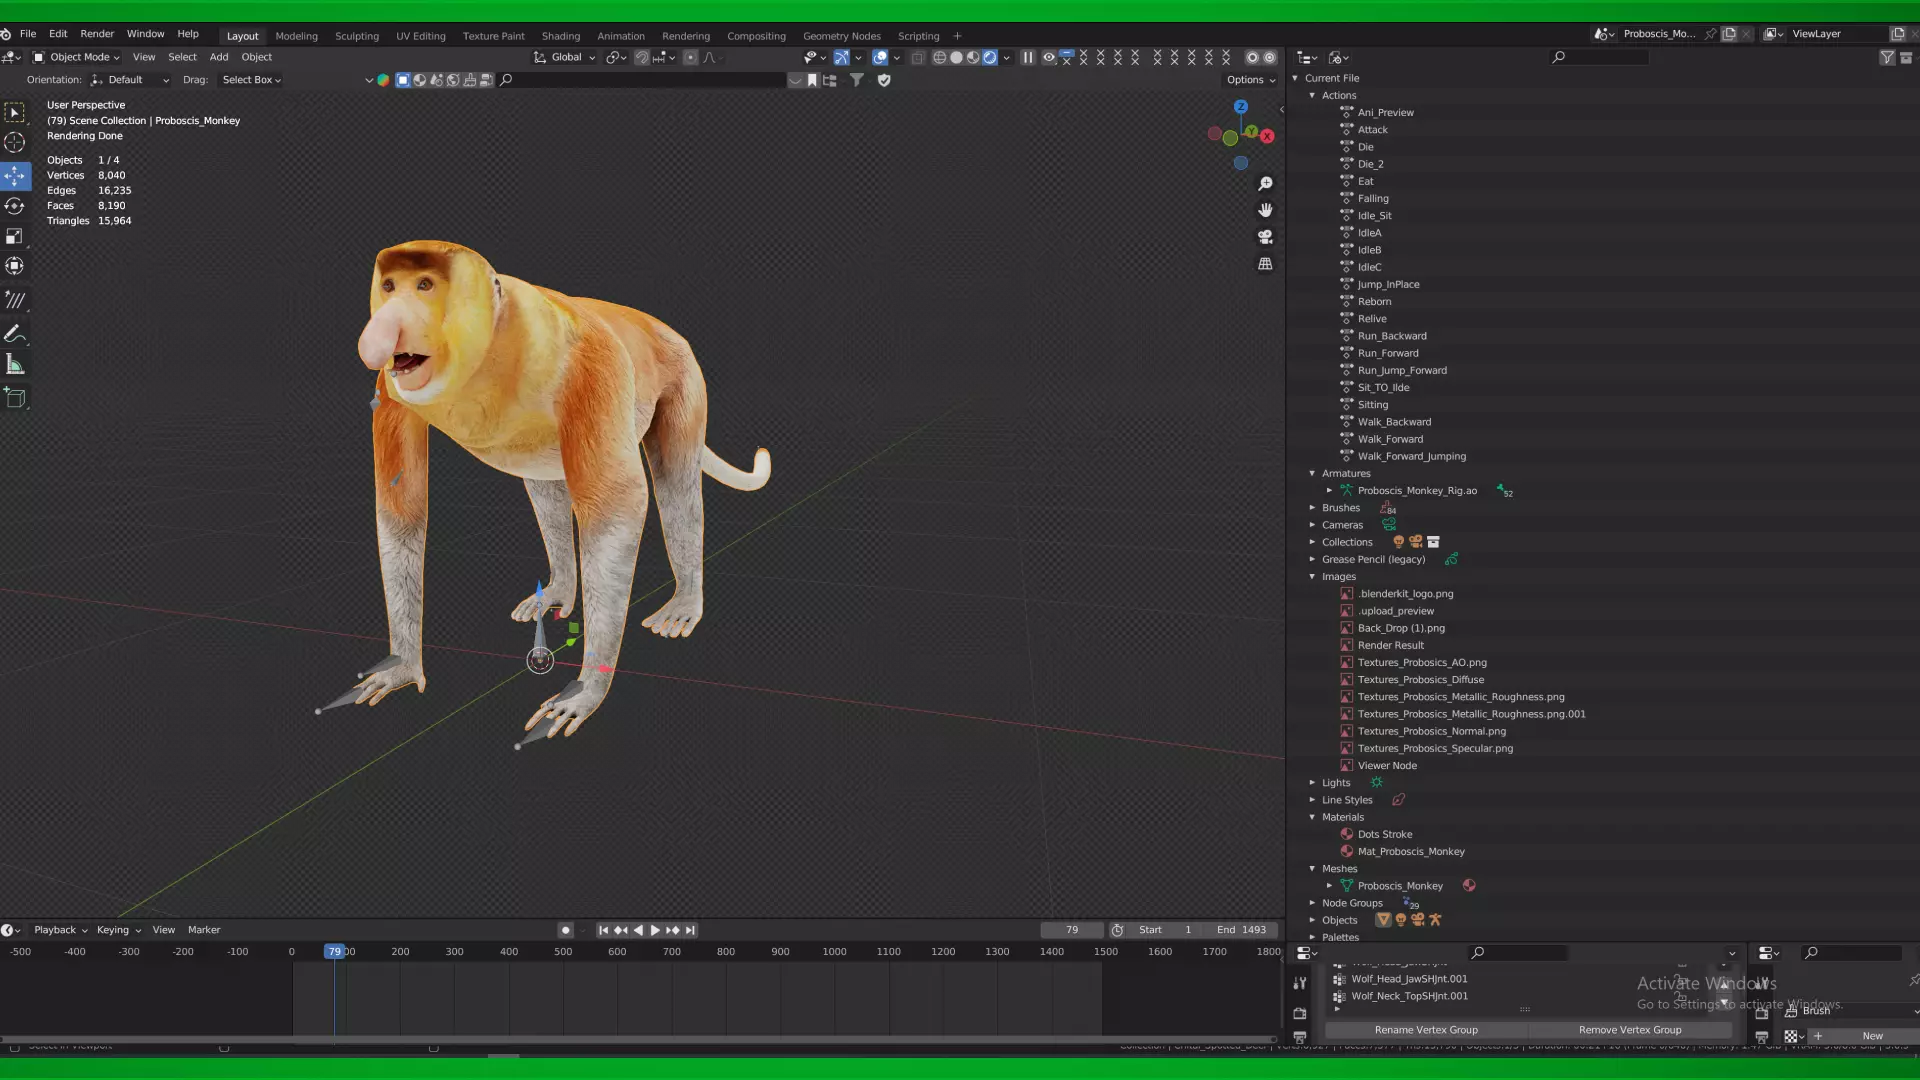
Task: Click Remove Vertex Group button
Action: pos(1630,1030)
